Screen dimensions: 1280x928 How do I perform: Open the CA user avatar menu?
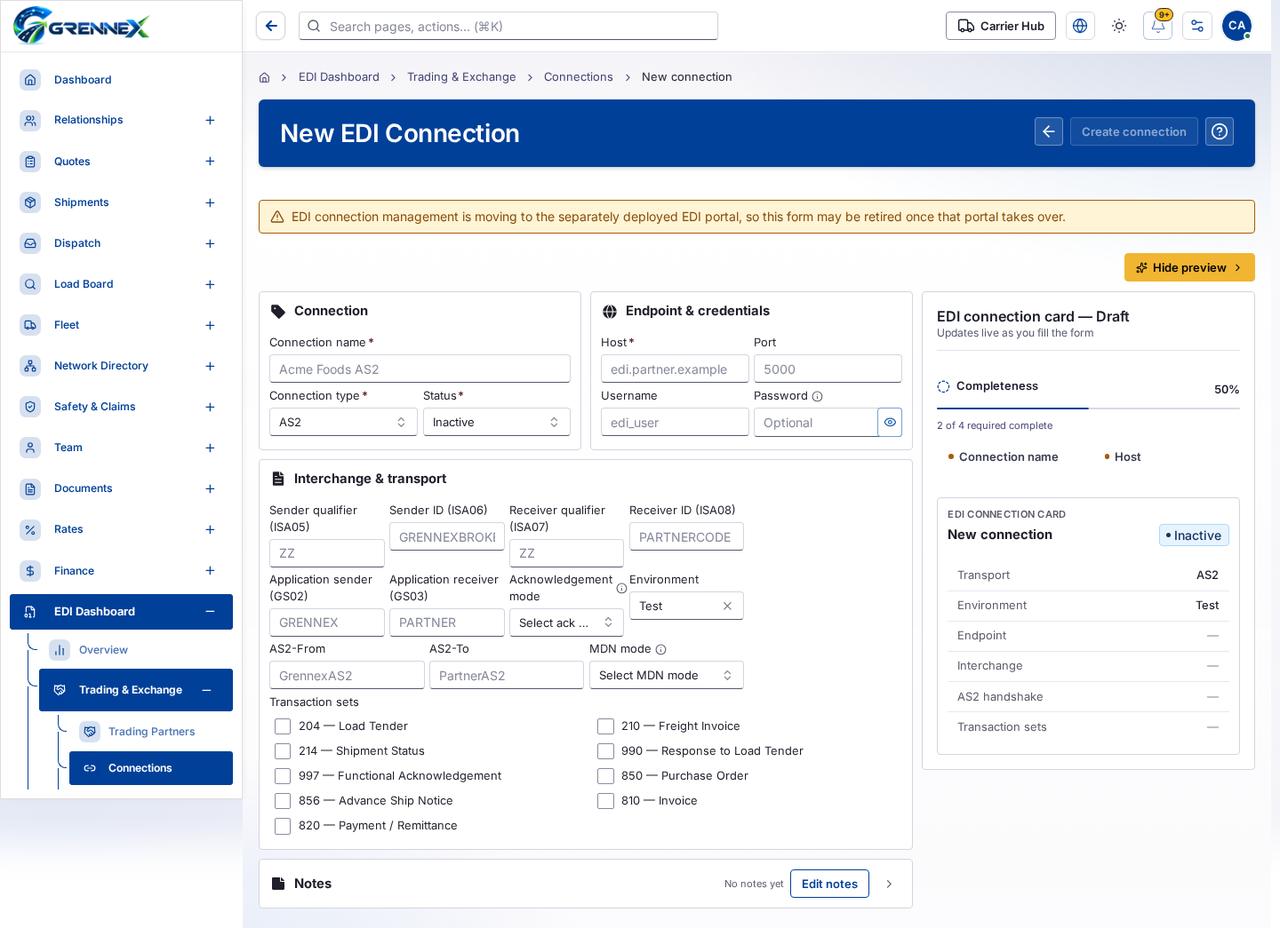1237,26
